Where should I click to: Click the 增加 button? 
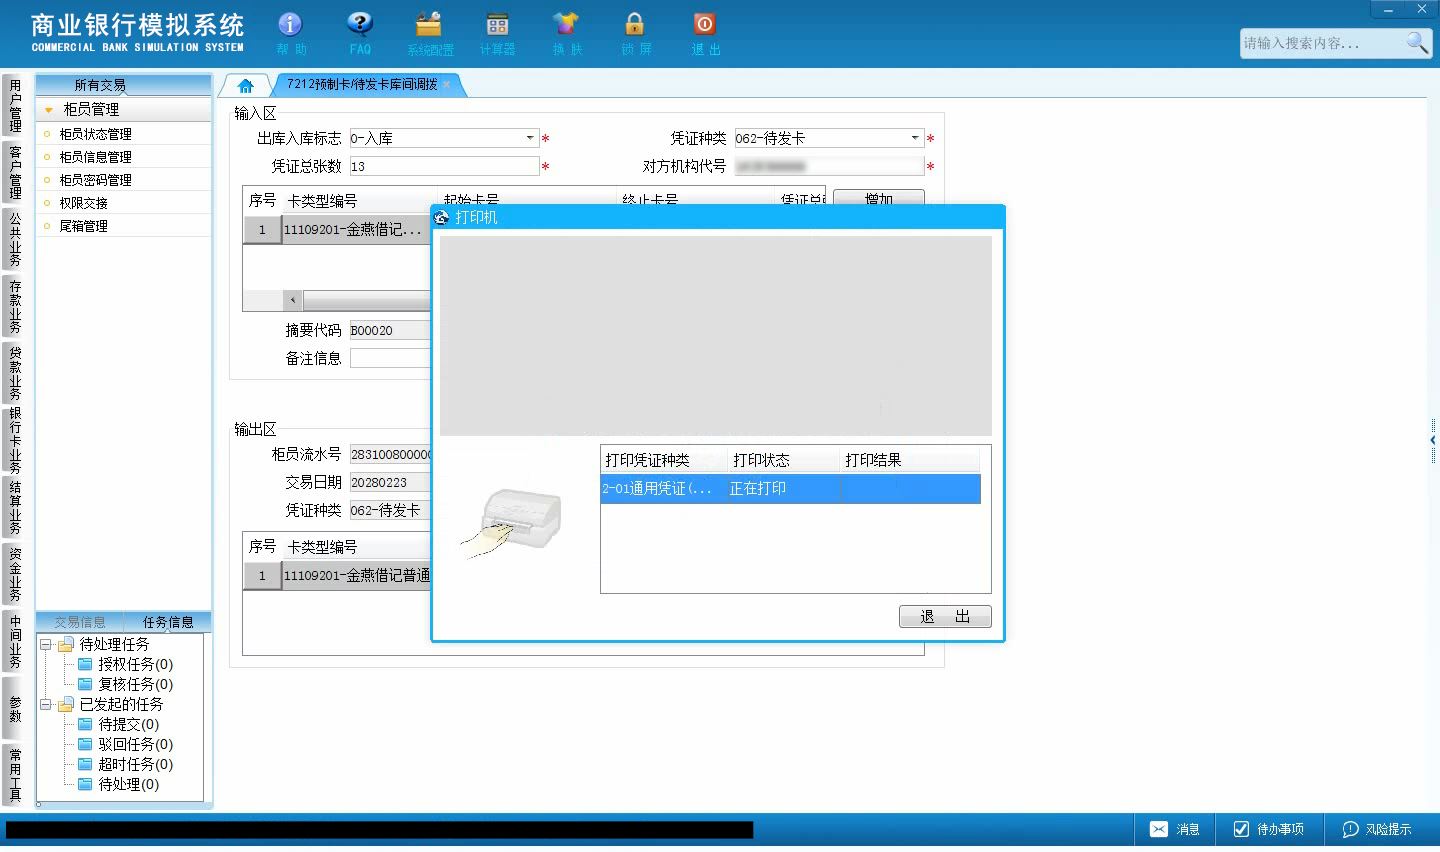click(x=878, y=198)
